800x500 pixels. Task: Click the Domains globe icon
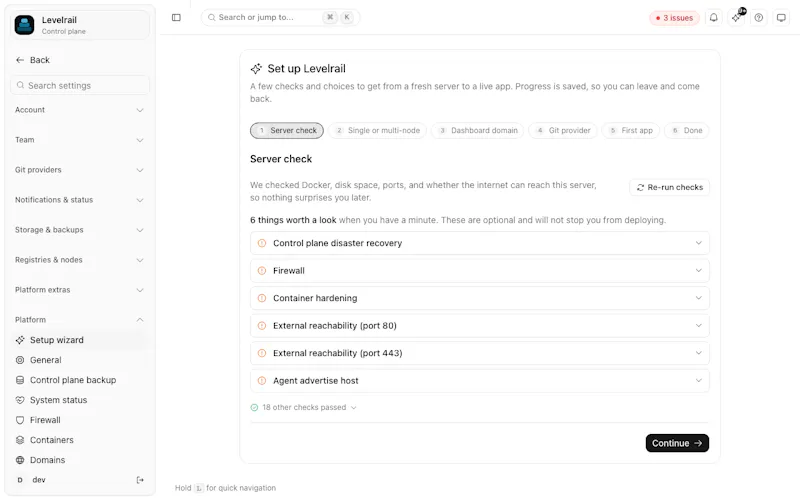click(20, 460)
